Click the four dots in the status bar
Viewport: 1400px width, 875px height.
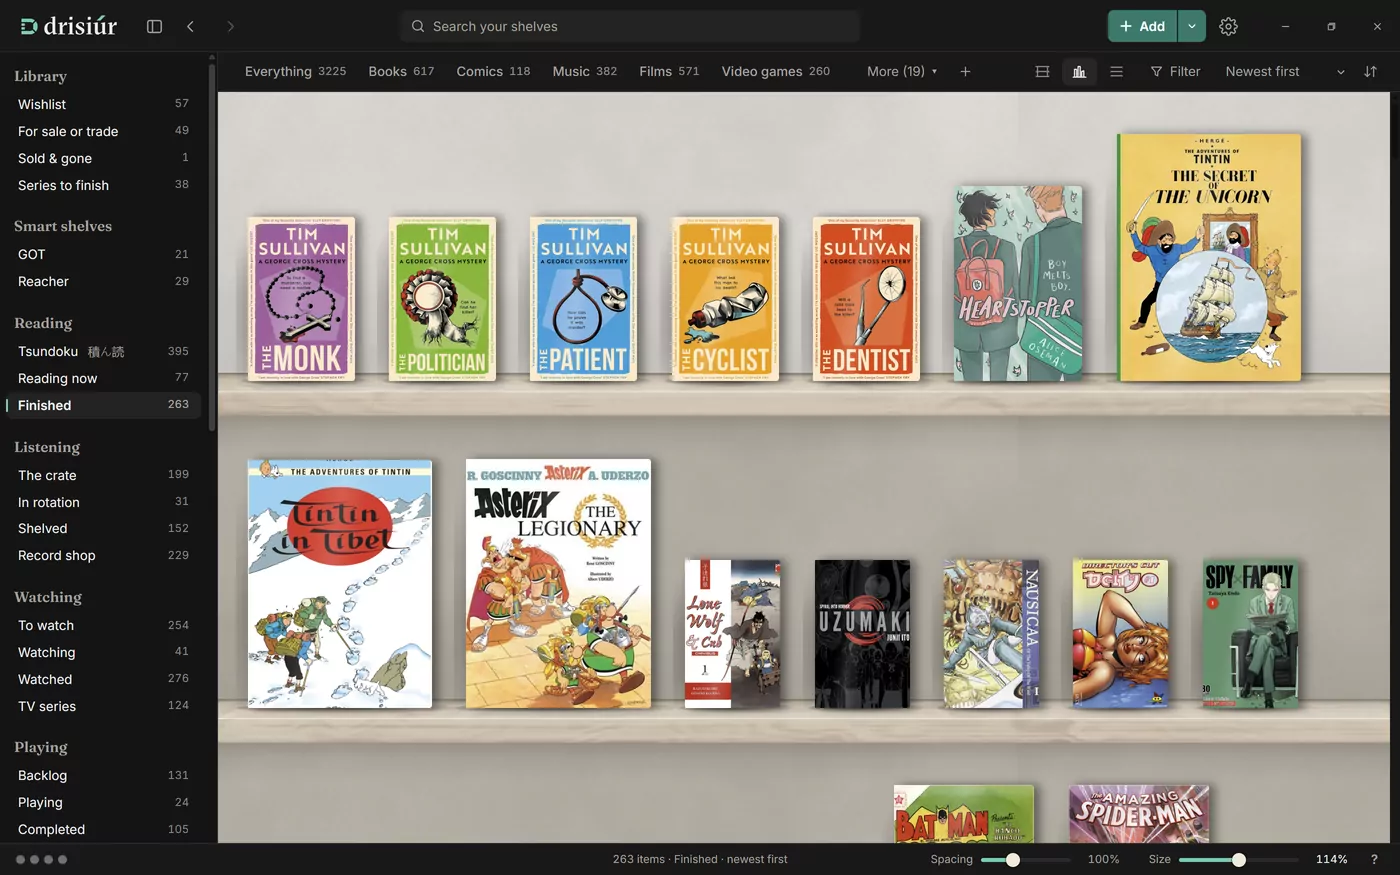[41, 859]
